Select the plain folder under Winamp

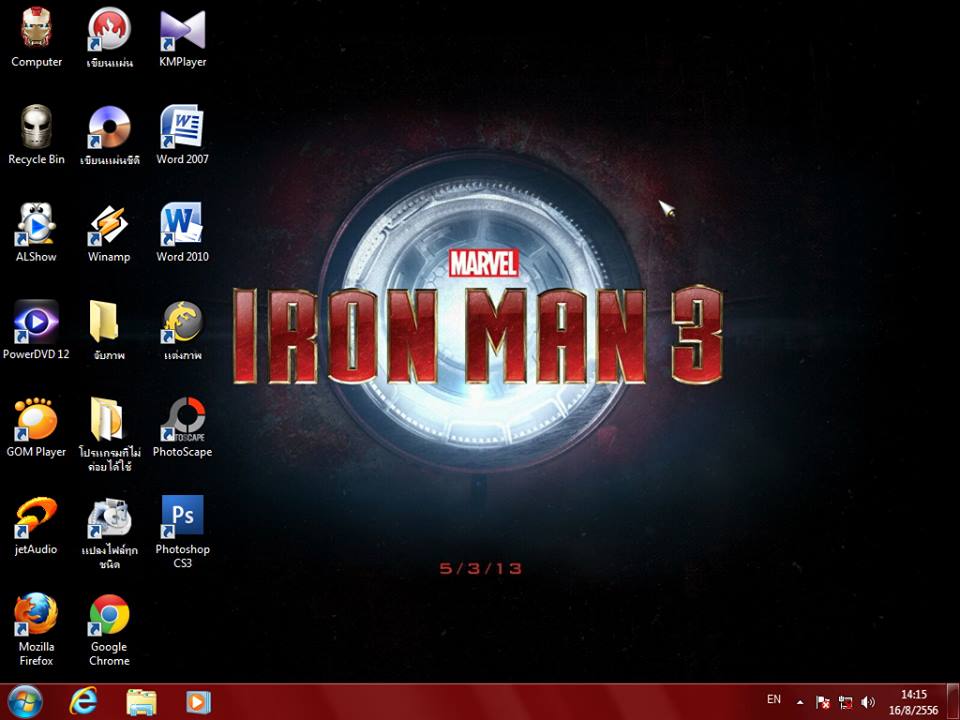click(x=109, y=329)
